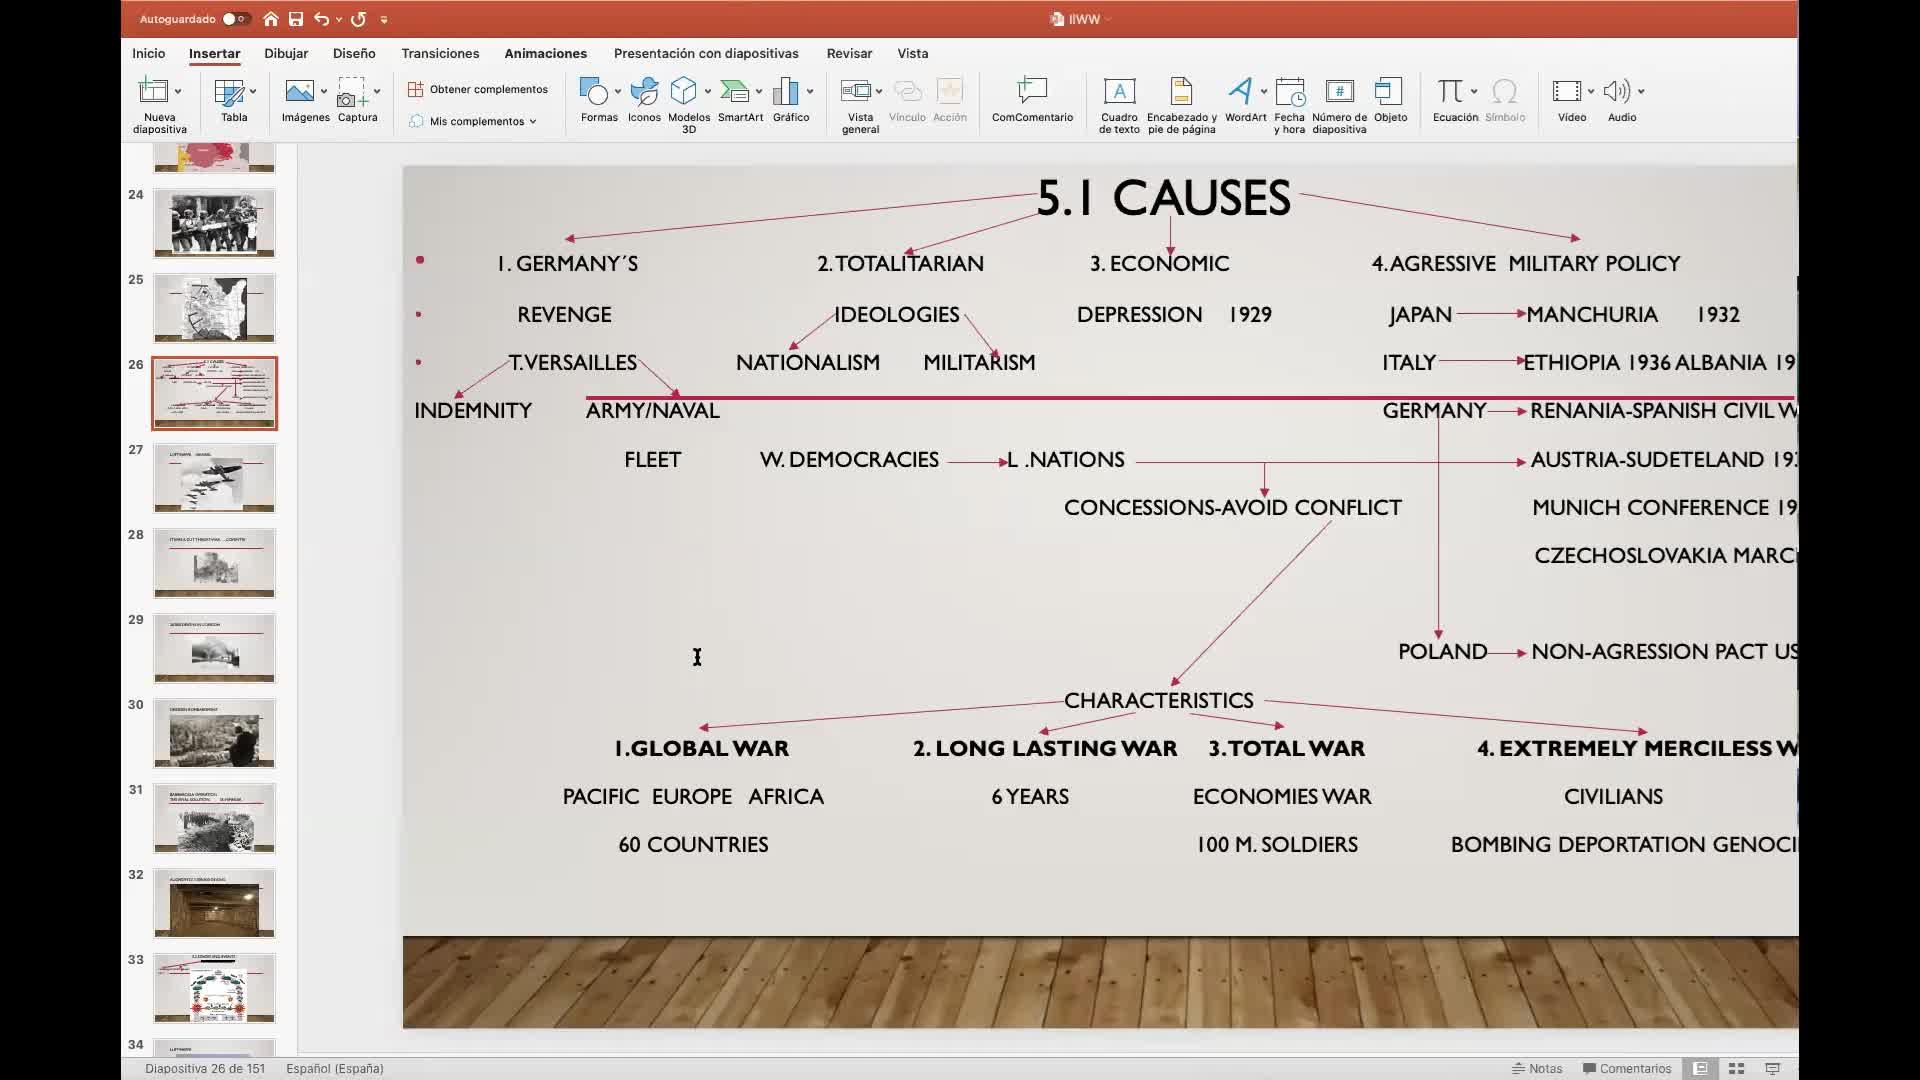Expand the Formas shapes dropdown
Viewport: 1920px width, 1080px height.
[x=618, y=92]
